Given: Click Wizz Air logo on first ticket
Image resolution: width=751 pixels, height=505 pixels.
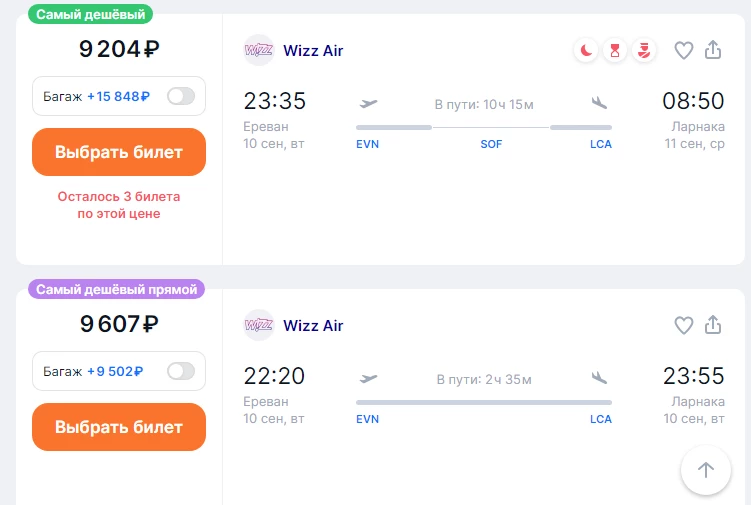Looking at the screenshot, I should pyautogui.click(x=259, y=50).
